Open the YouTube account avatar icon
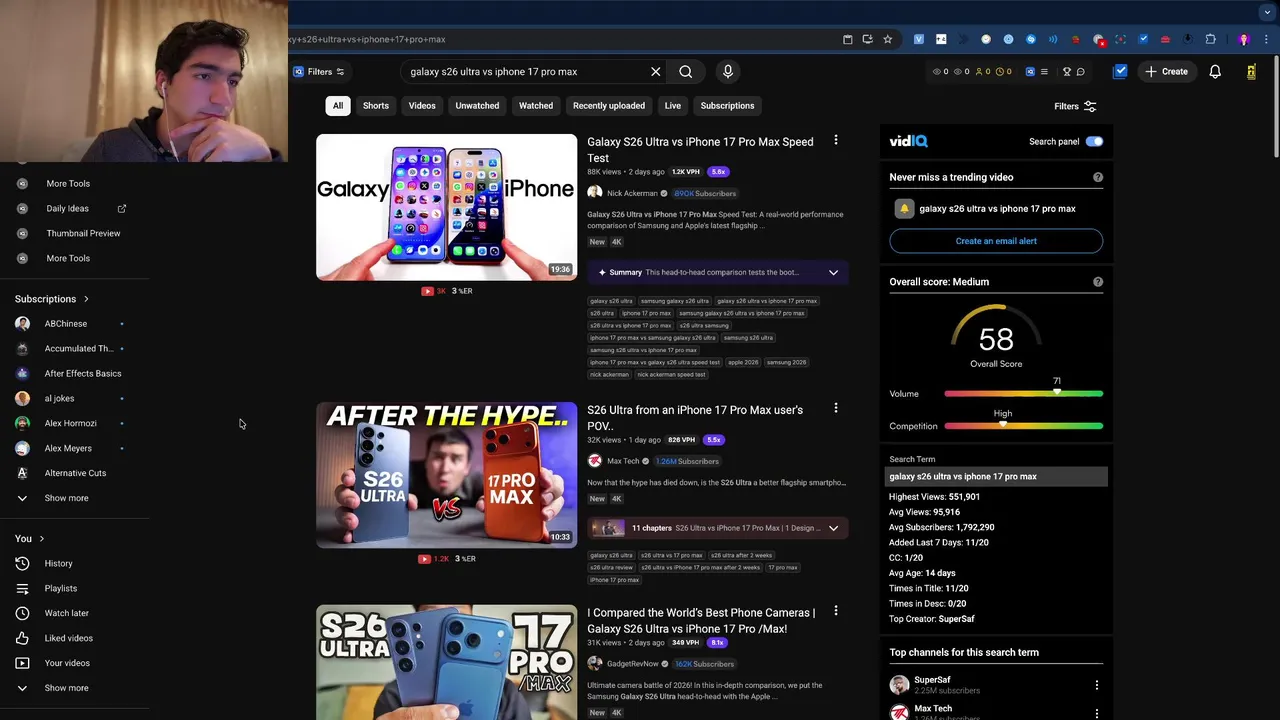The image size is (1280, 720). [1251, 72]
